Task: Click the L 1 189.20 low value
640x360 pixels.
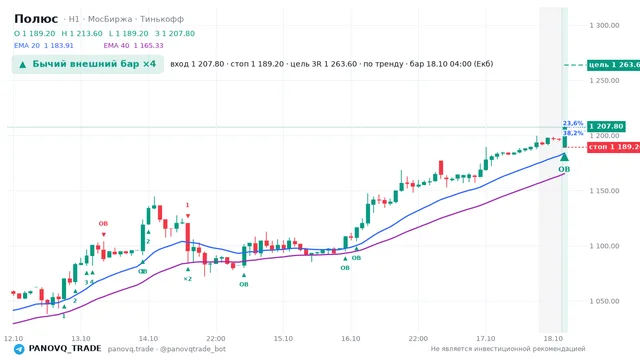Action: tap(129, 33)
